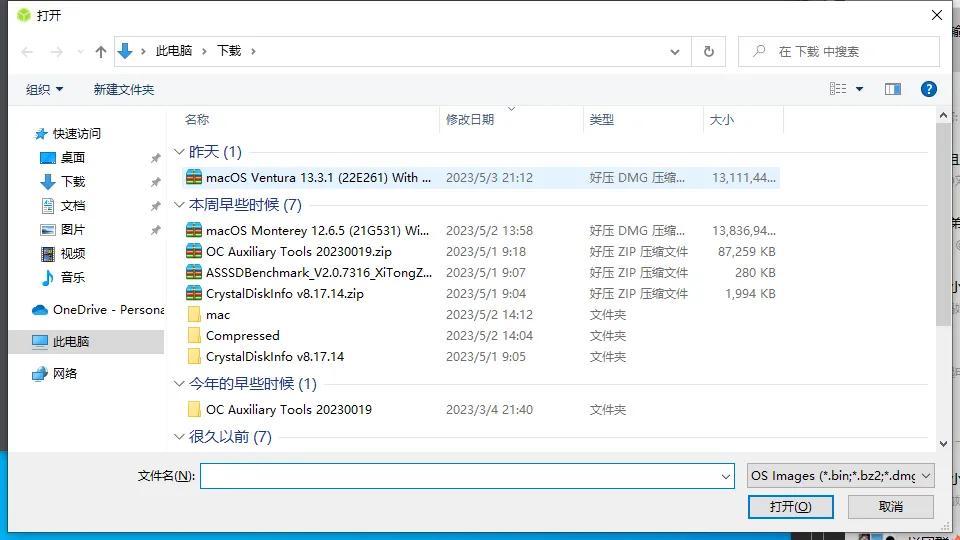The image size is (960, 540).
Task: Click the 1,994 KB size cell
Action: pyautogui.click(x=750, y=293)
